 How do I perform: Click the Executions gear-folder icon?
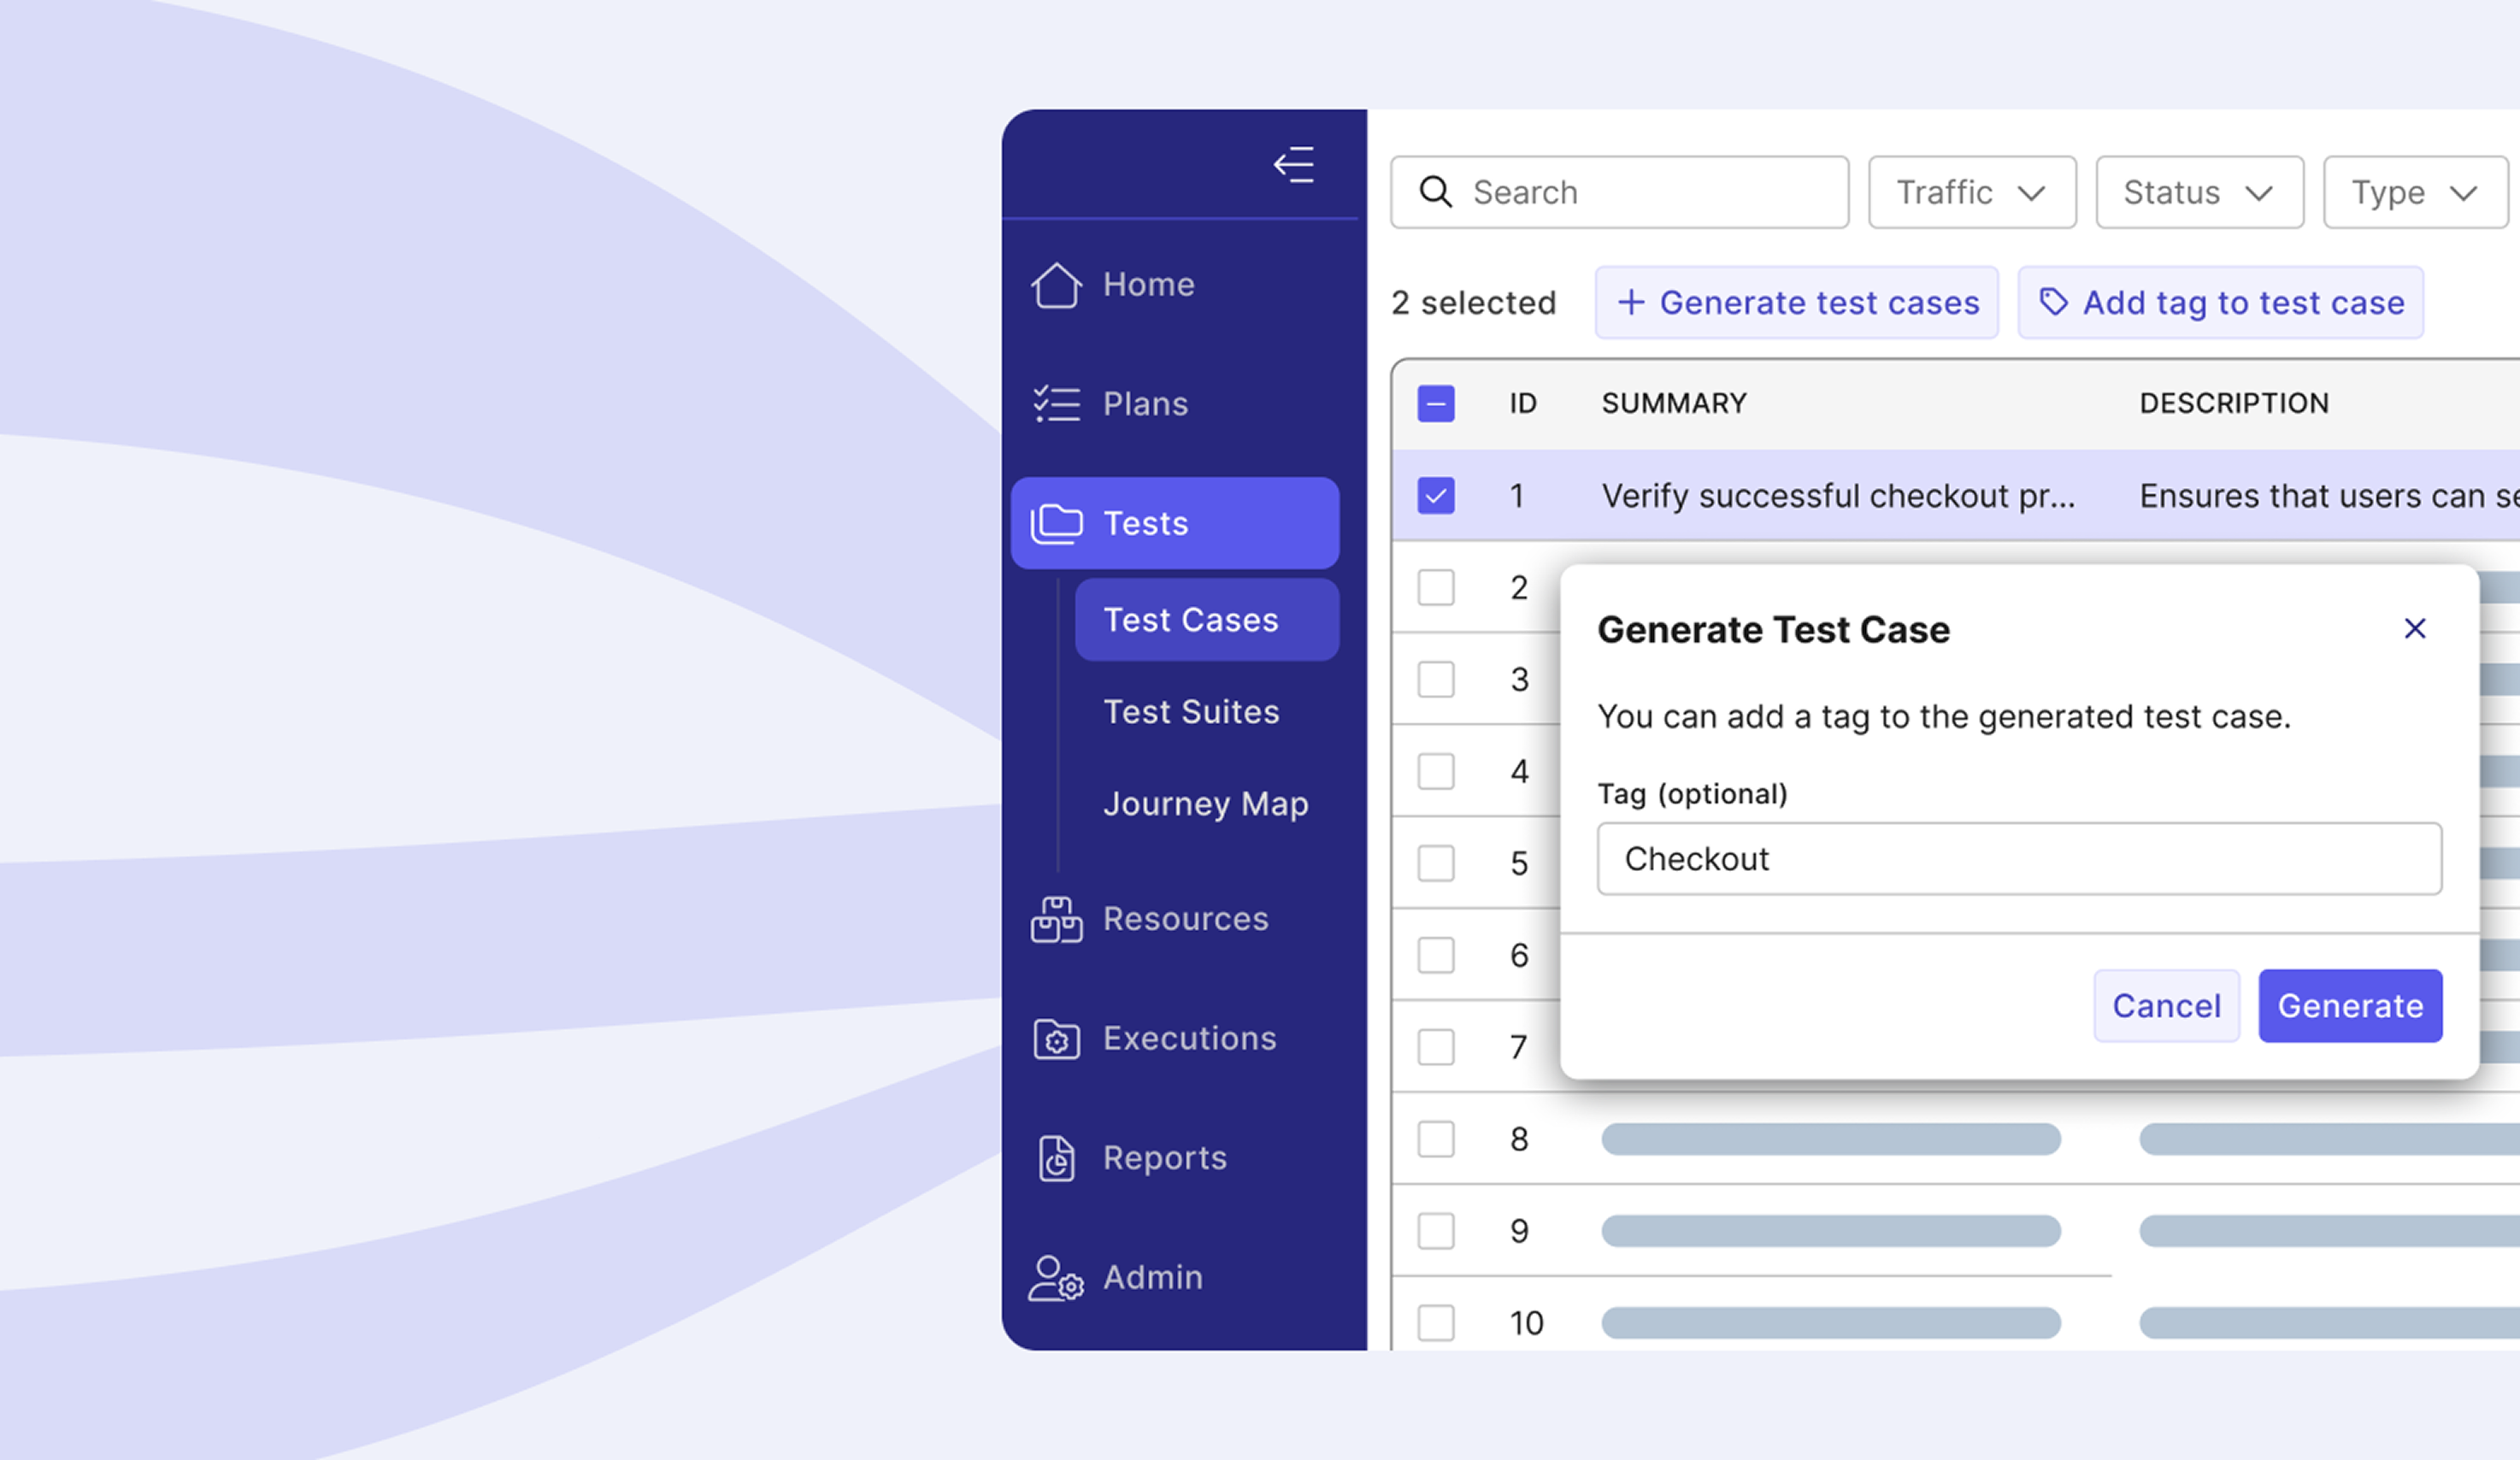[x=1056, y=1039]
